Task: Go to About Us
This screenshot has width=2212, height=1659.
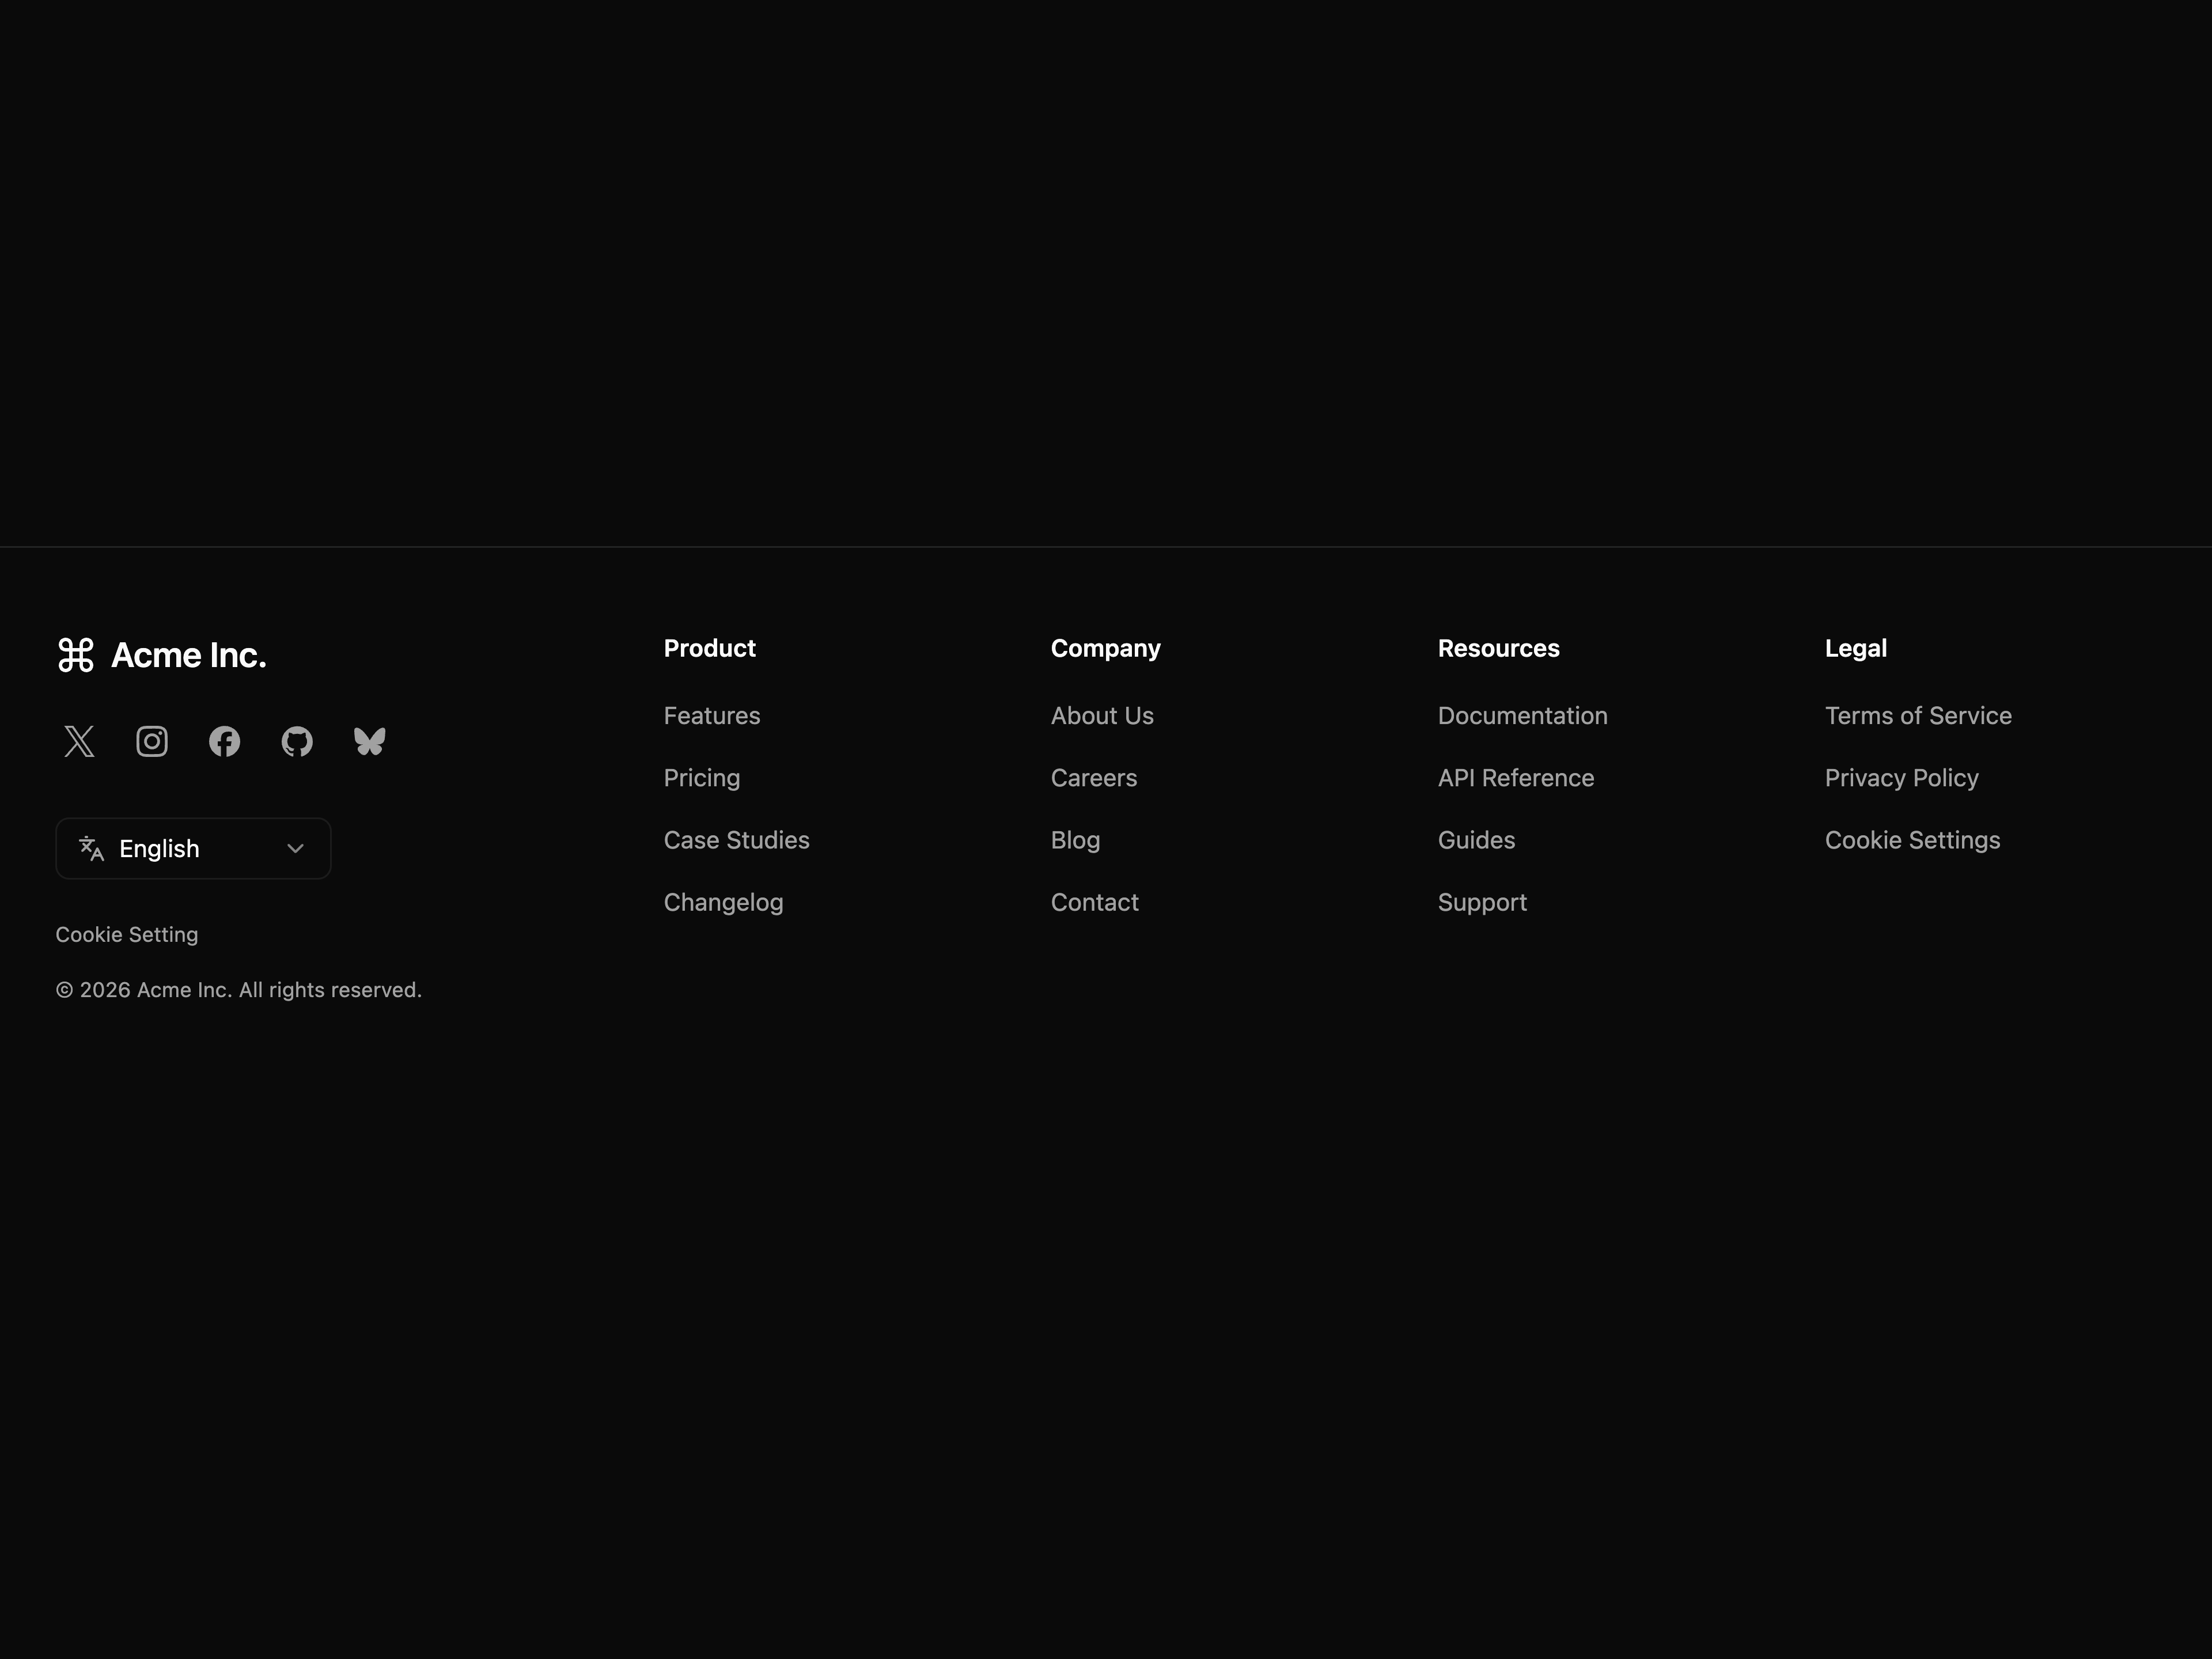Action: point(1102,716)
